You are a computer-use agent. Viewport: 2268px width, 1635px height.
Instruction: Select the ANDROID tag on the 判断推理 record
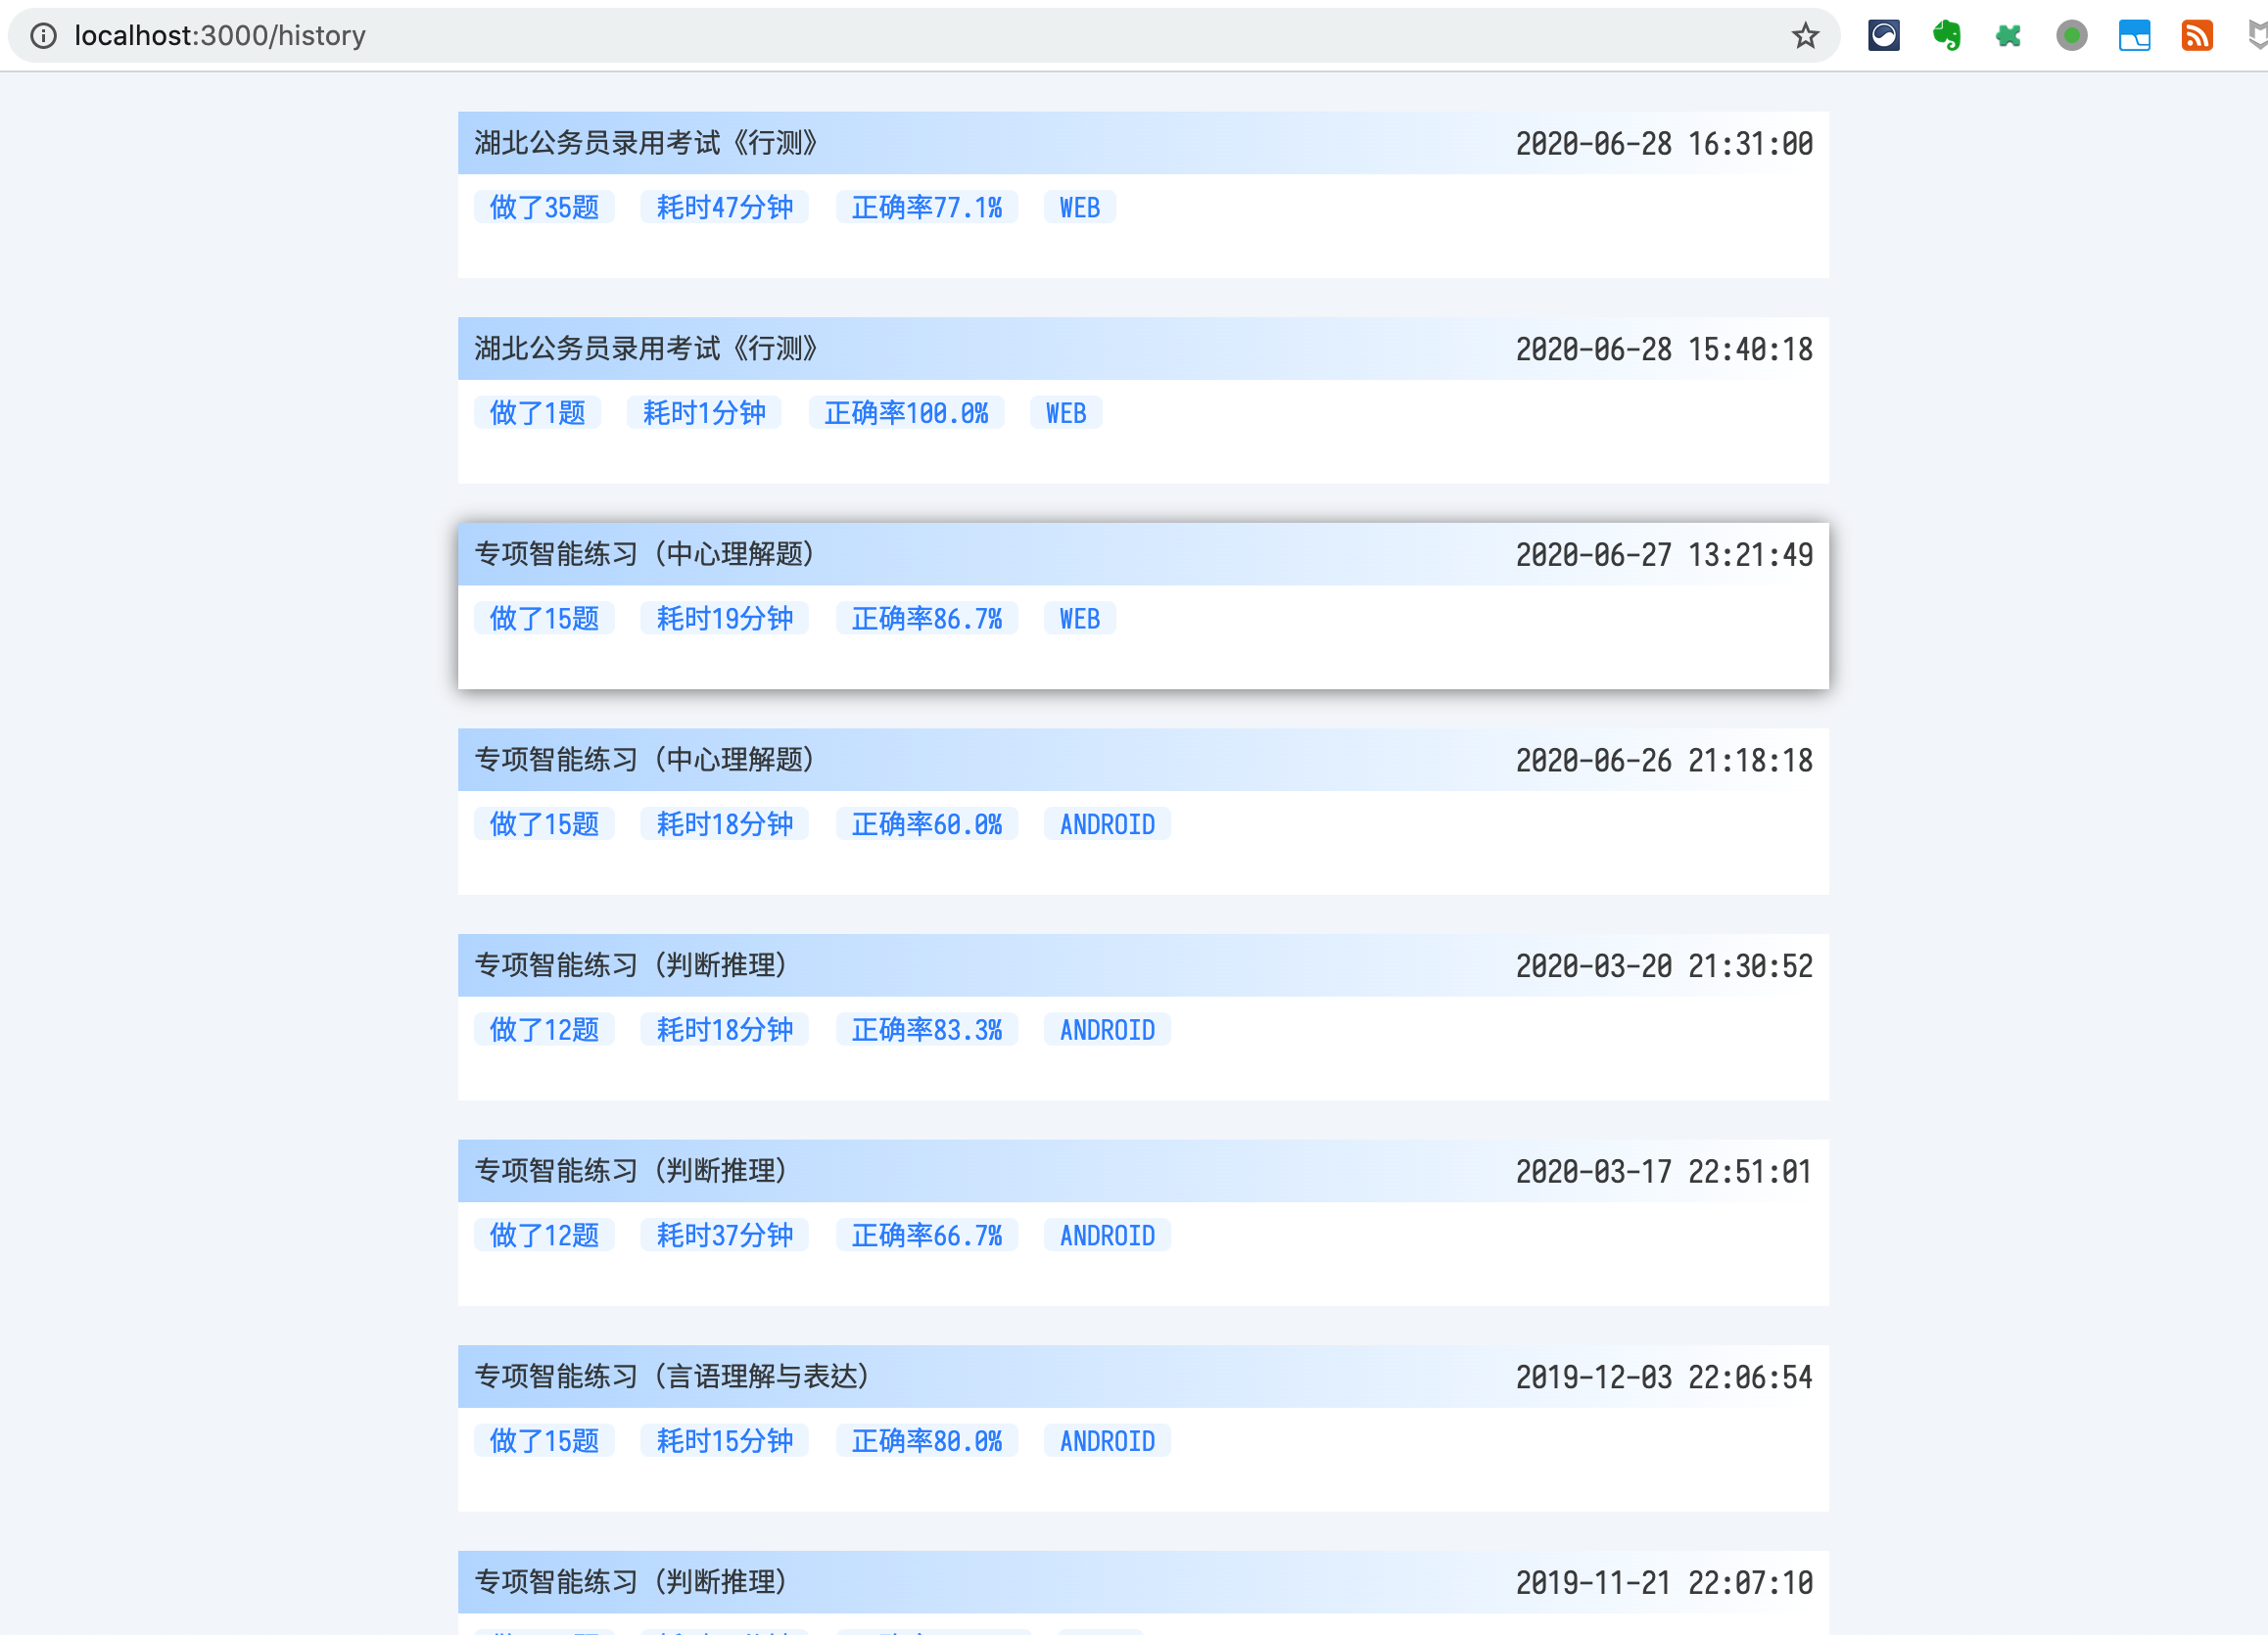point(1107,1029)
